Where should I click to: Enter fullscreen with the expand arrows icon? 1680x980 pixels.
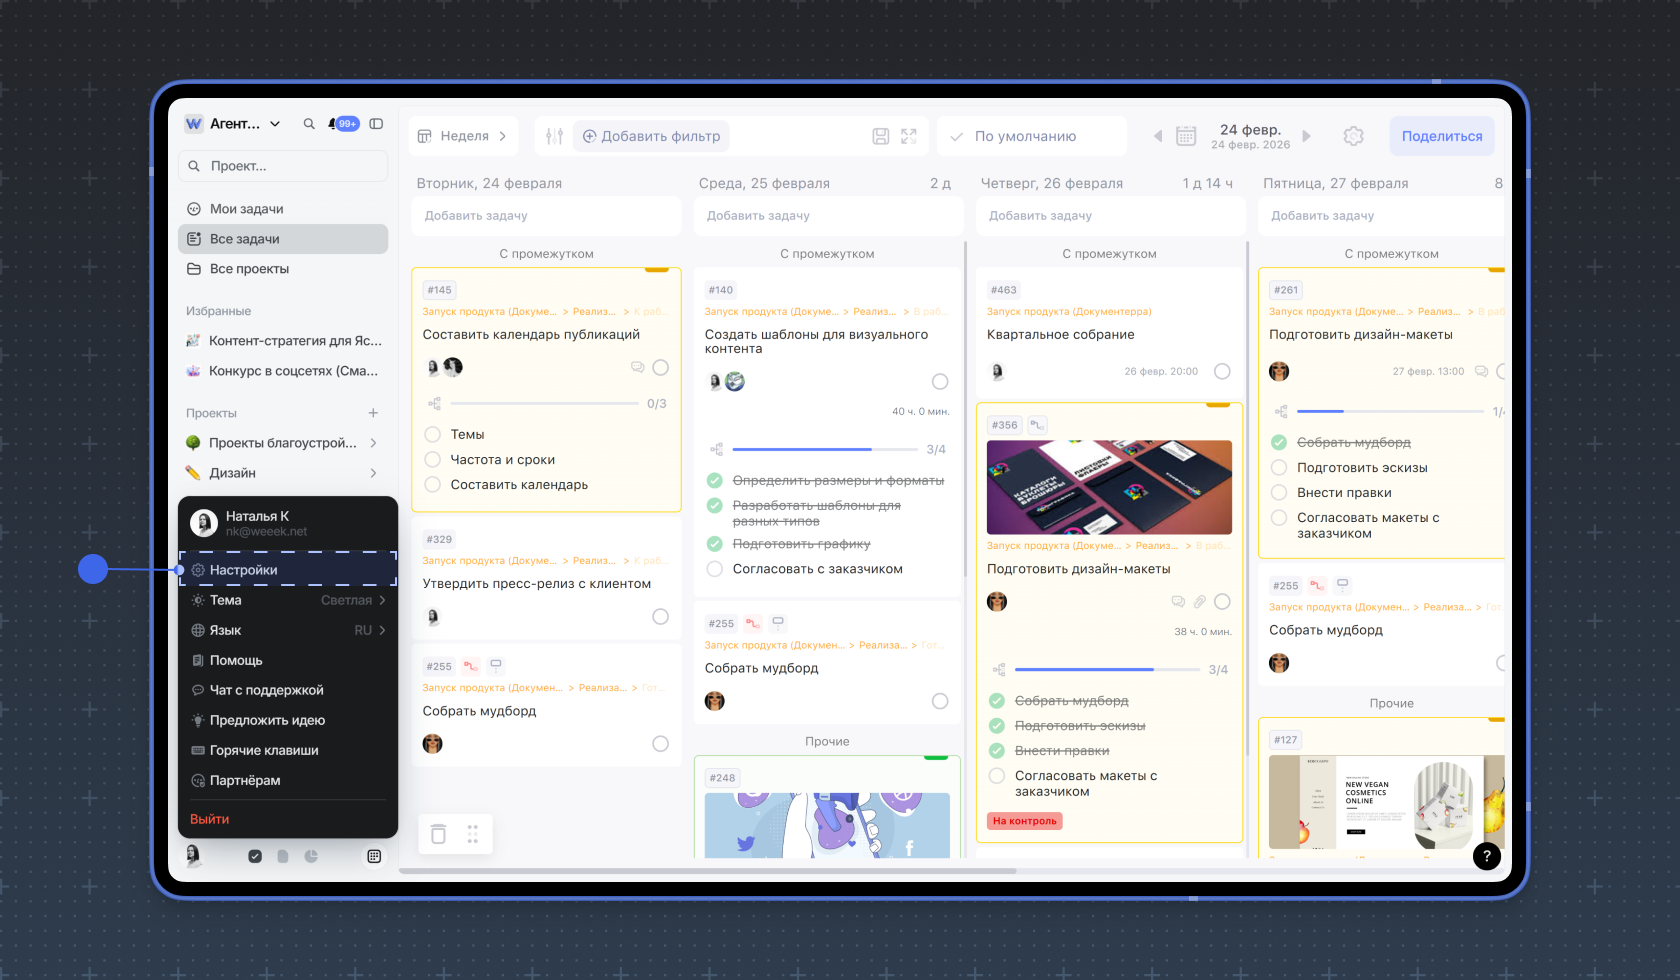tap(909, 136)
